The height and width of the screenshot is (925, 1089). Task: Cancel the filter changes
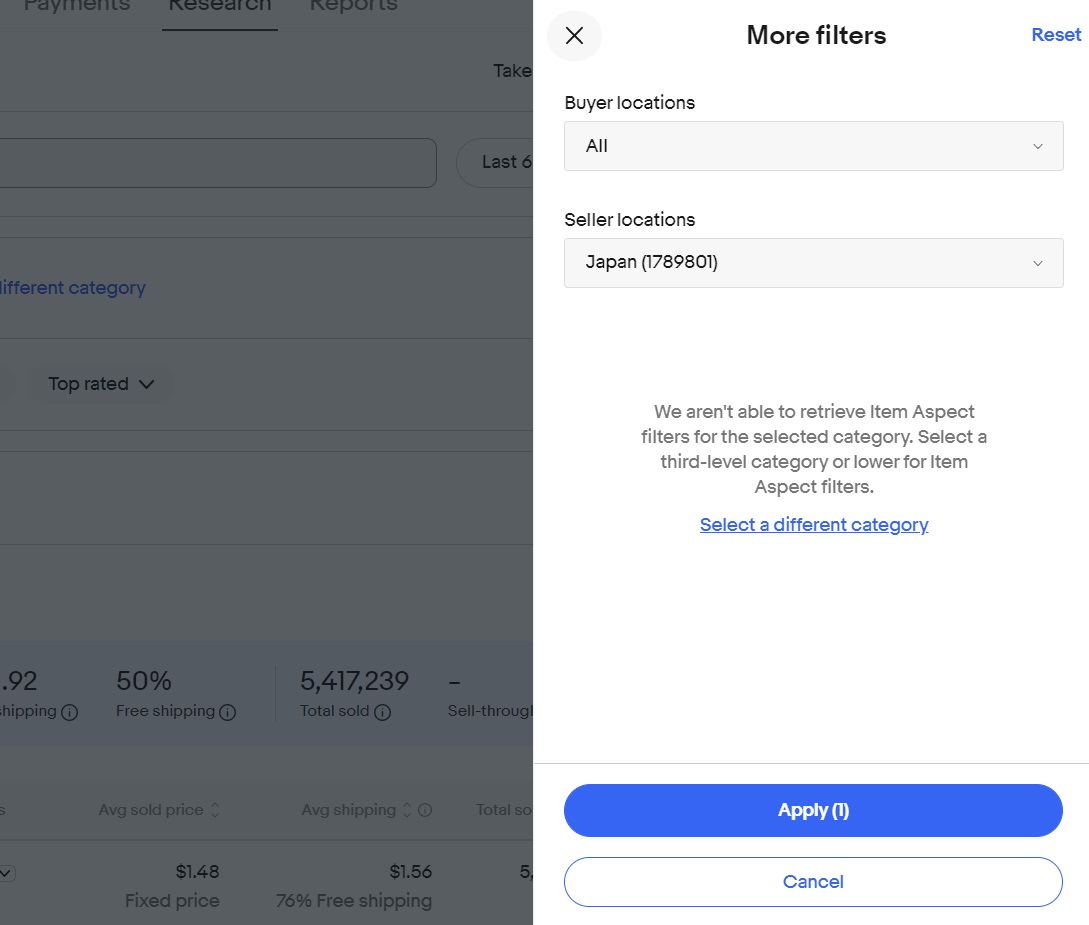(813, 882)
